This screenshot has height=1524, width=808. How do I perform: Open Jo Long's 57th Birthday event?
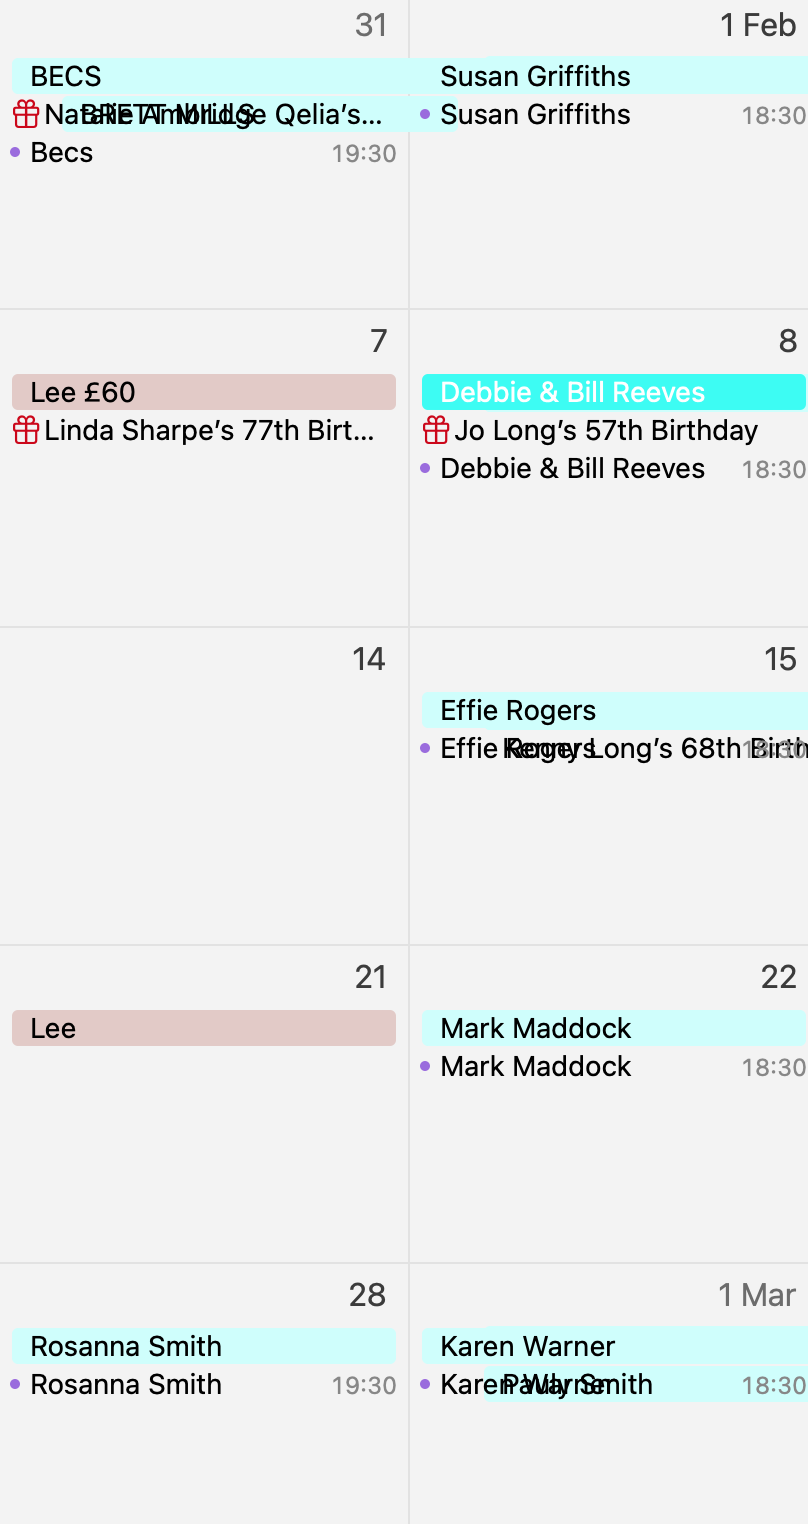tap(606, 431)
